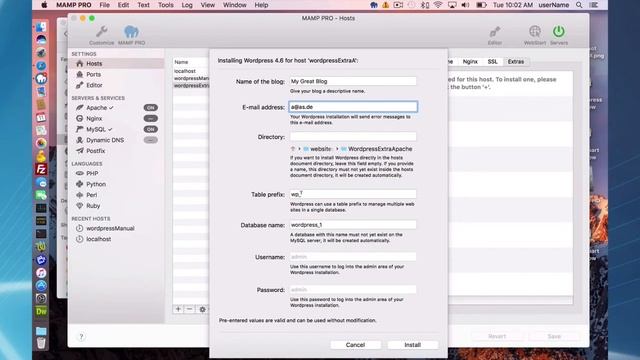The width and height of the screenshot is (640, 360).
Task: Switch to the Extras tab
Action: (x=516, y=62)
